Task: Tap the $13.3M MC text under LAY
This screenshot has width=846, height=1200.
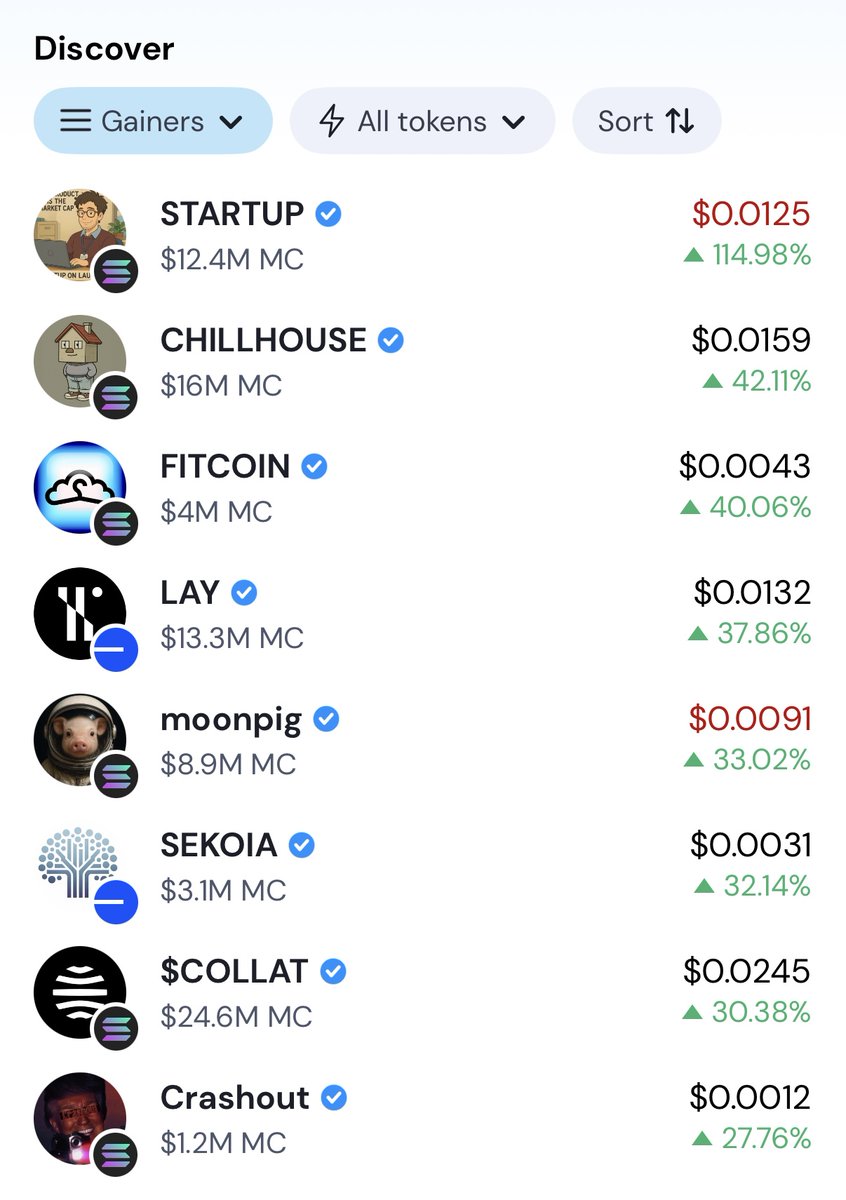Action: [232, 637]
